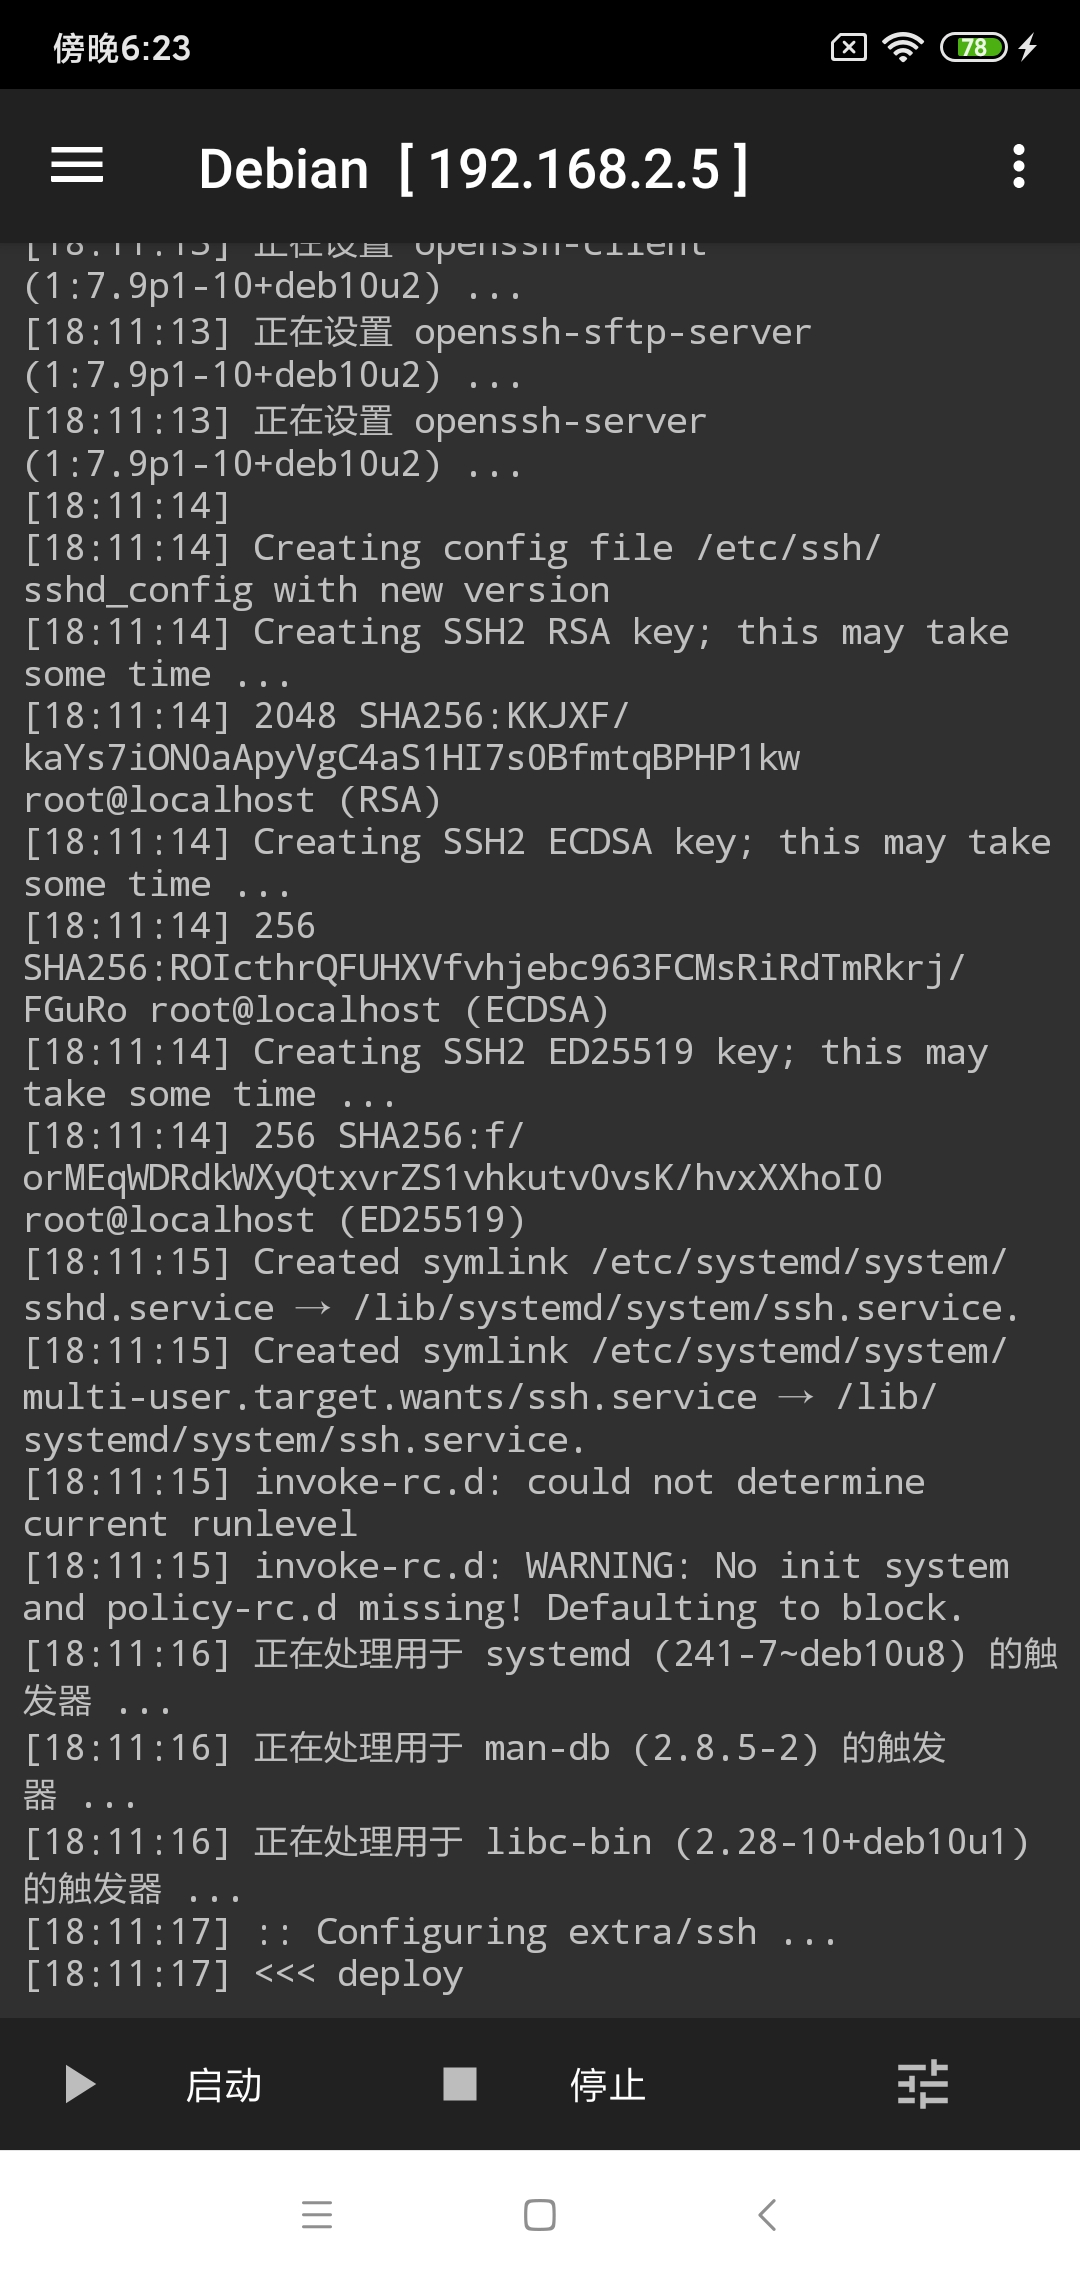Tap the status bar clock 傍晚6:23

122,47
